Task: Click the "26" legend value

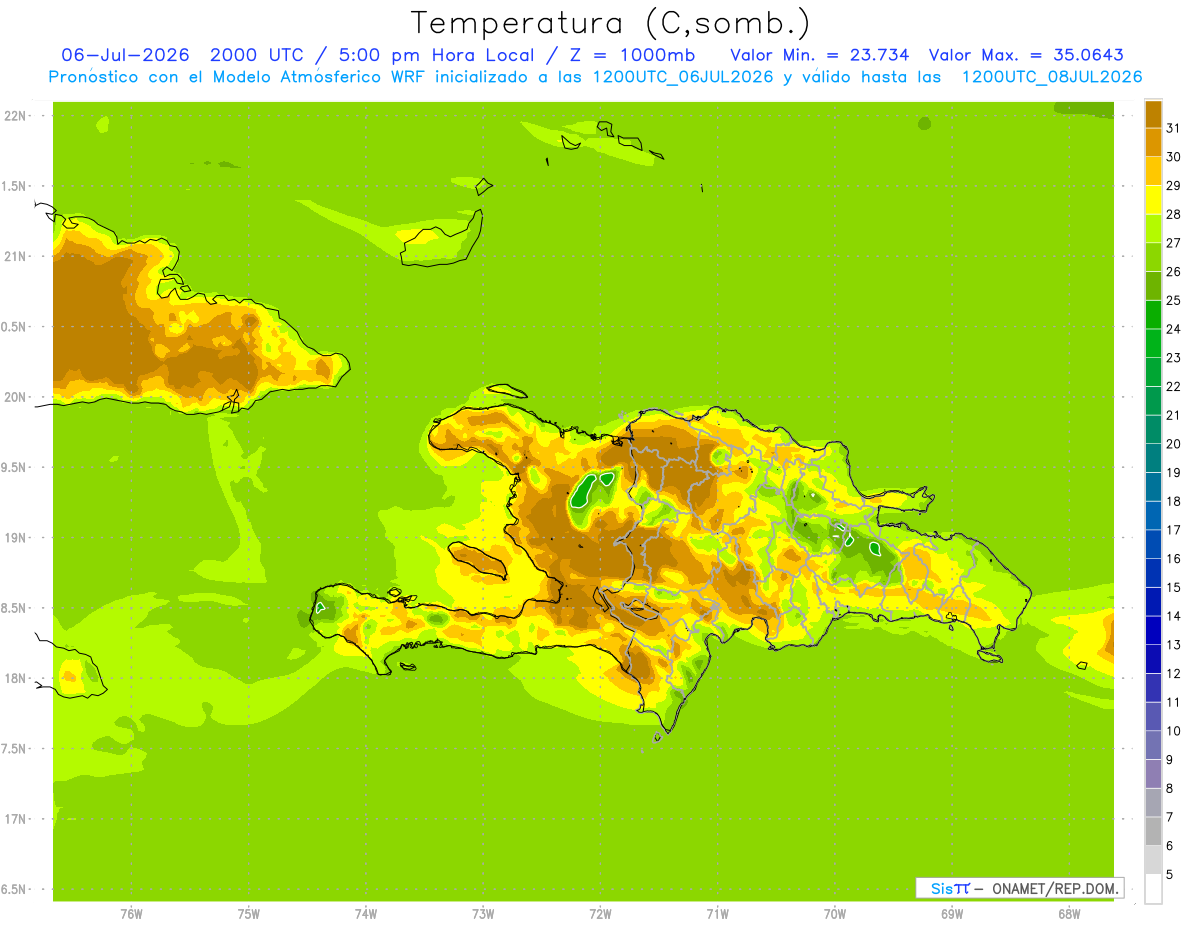Action: point(1174,272)
